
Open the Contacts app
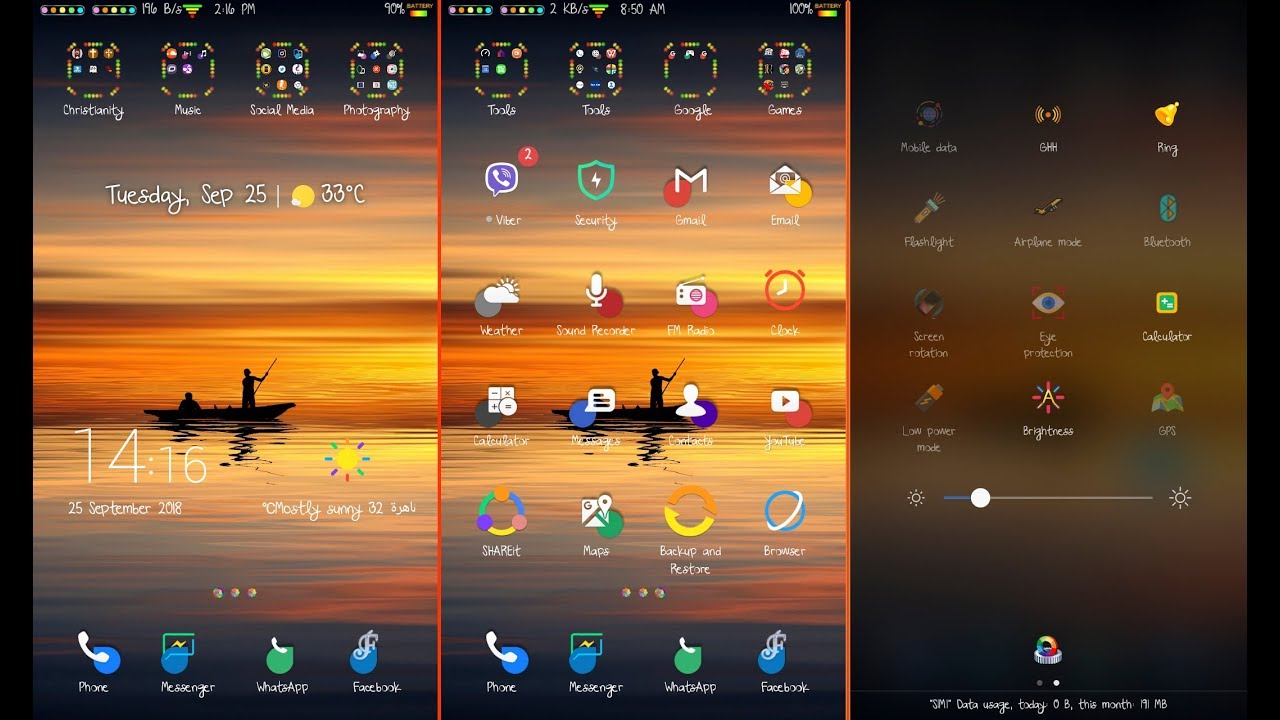click(693, 404)
